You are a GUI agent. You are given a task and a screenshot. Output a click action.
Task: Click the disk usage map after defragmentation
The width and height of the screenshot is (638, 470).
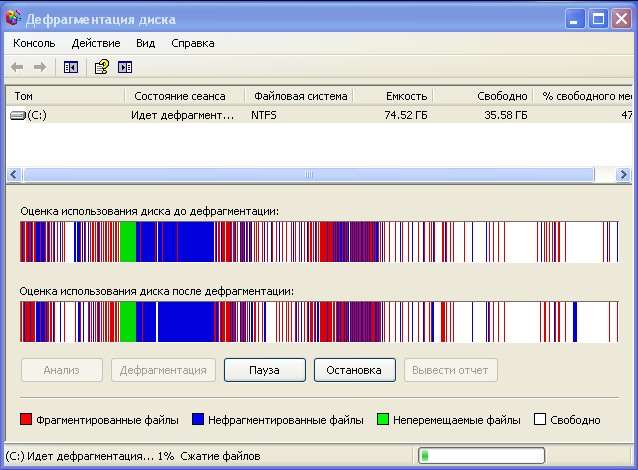319,322
